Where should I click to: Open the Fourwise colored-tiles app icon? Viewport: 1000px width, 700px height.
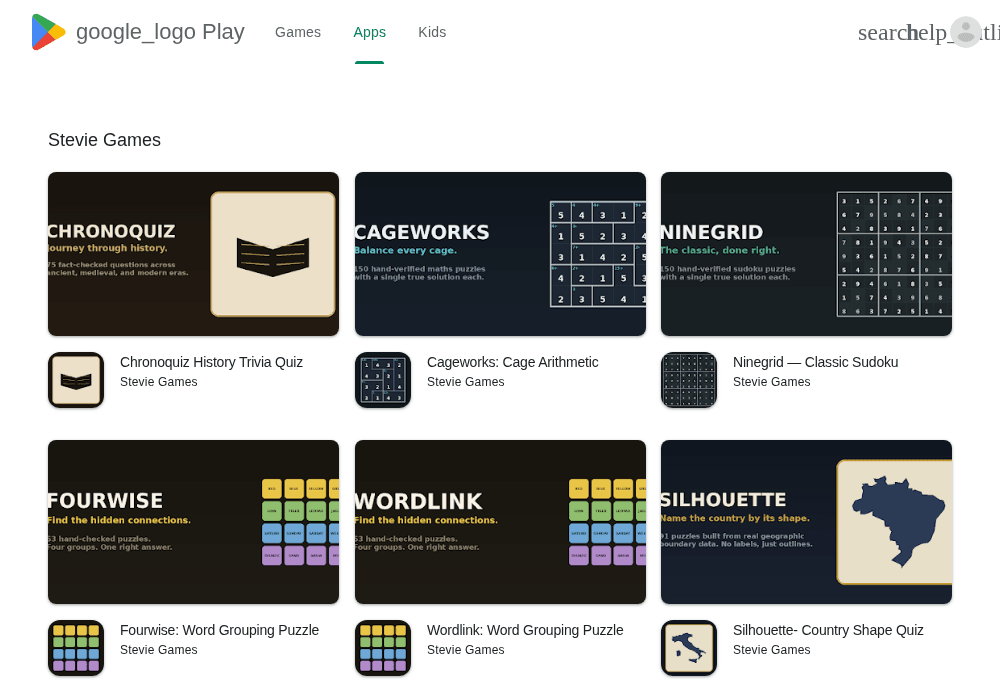pos(76,648)
